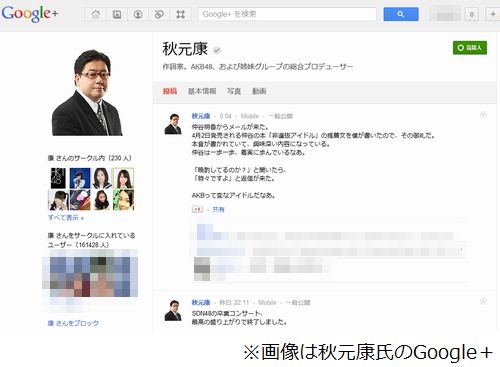
Task: Click the 0:04 timestamp on first post
Action: click(x=225, y=116)
